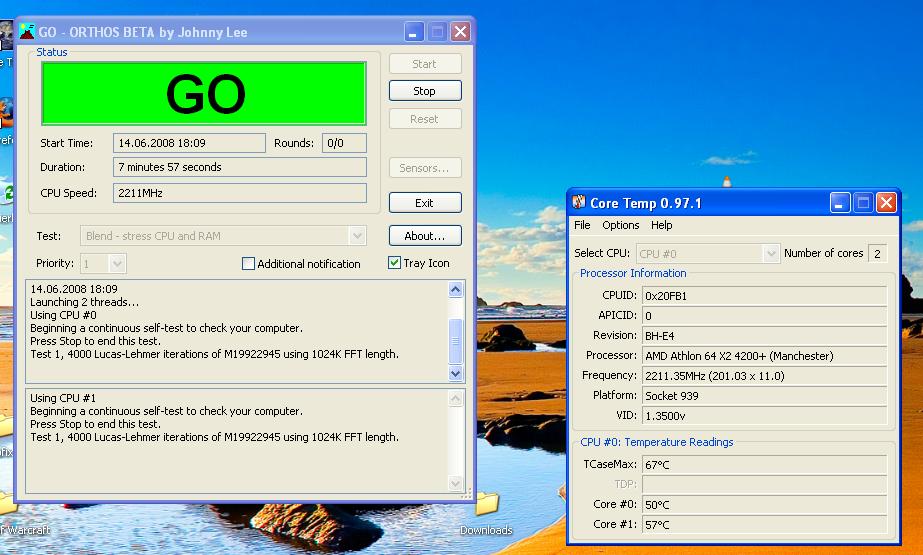Viewport: 923px width, 555px height.
Task: Click the Rounds field showing 0/0
Action: click(344, 143)
